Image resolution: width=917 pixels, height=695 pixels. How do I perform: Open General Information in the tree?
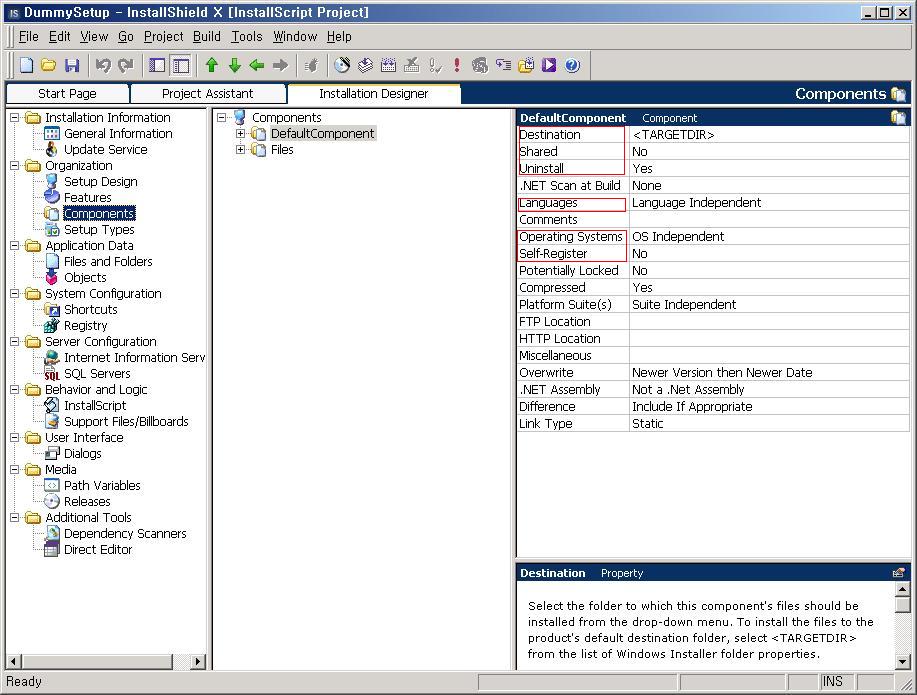[x=118, y=133]
